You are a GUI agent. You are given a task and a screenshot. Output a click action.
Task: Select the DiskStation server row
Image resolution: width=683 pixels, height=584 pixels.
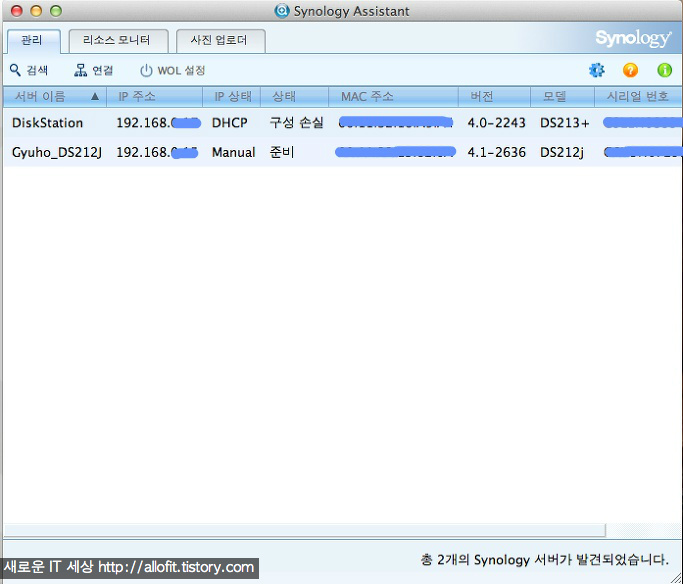pos(342,123)
